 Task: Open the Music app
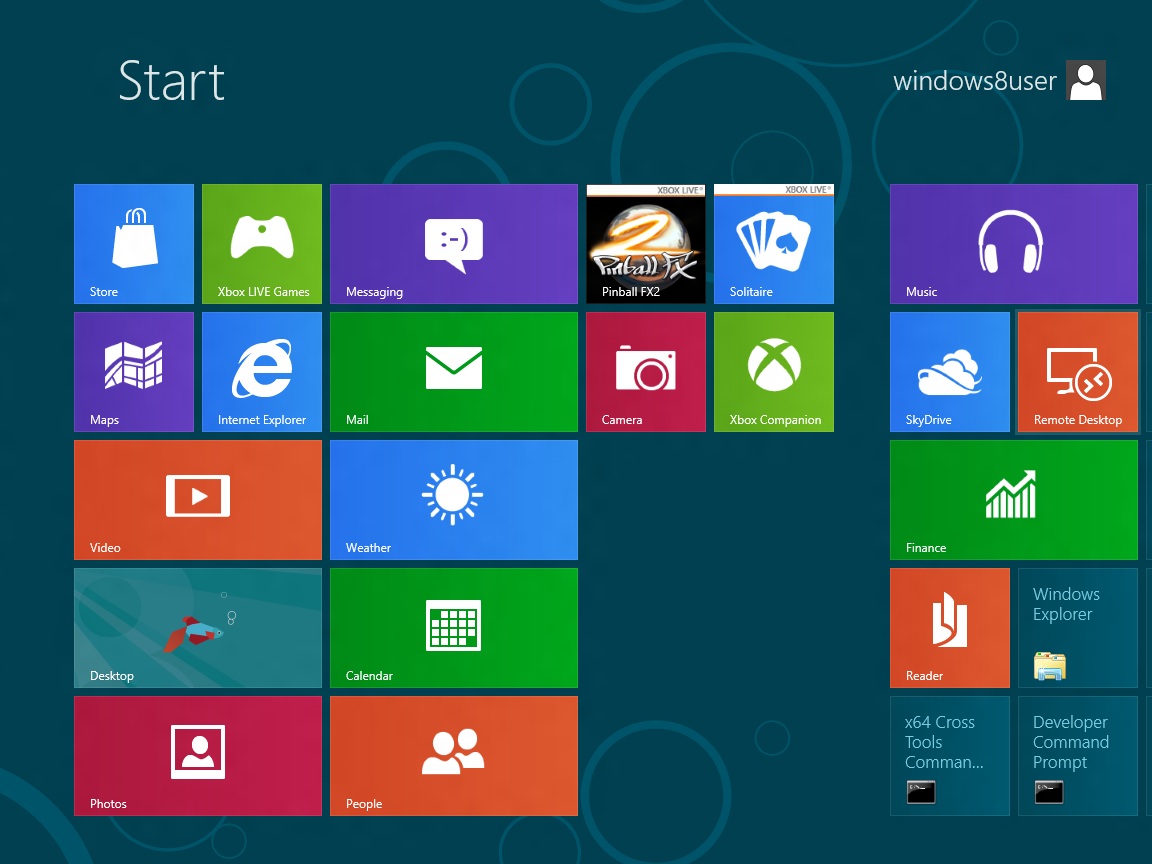(1013, 243)
